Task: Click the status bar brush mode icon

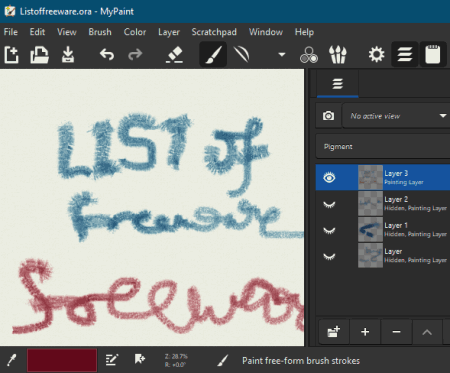Action: (223, 360)
